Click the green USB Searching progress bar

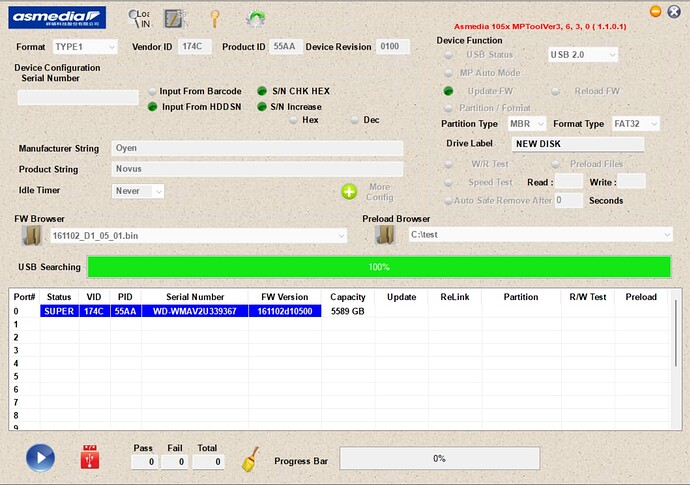[379, 267]
